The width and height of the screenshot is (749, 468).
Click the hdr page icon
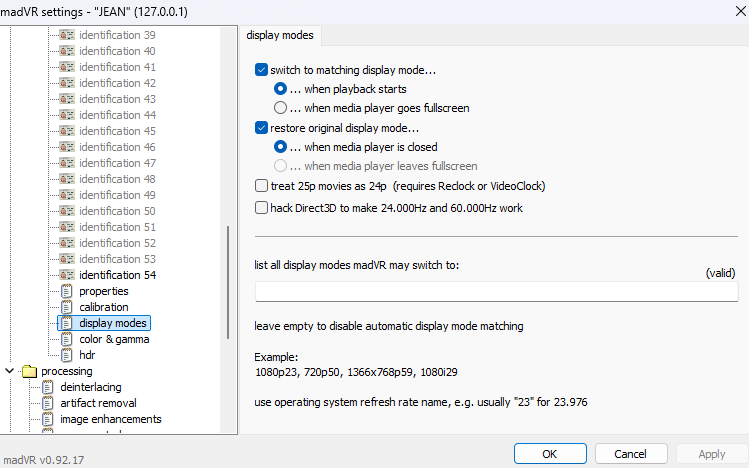[67, 355]
